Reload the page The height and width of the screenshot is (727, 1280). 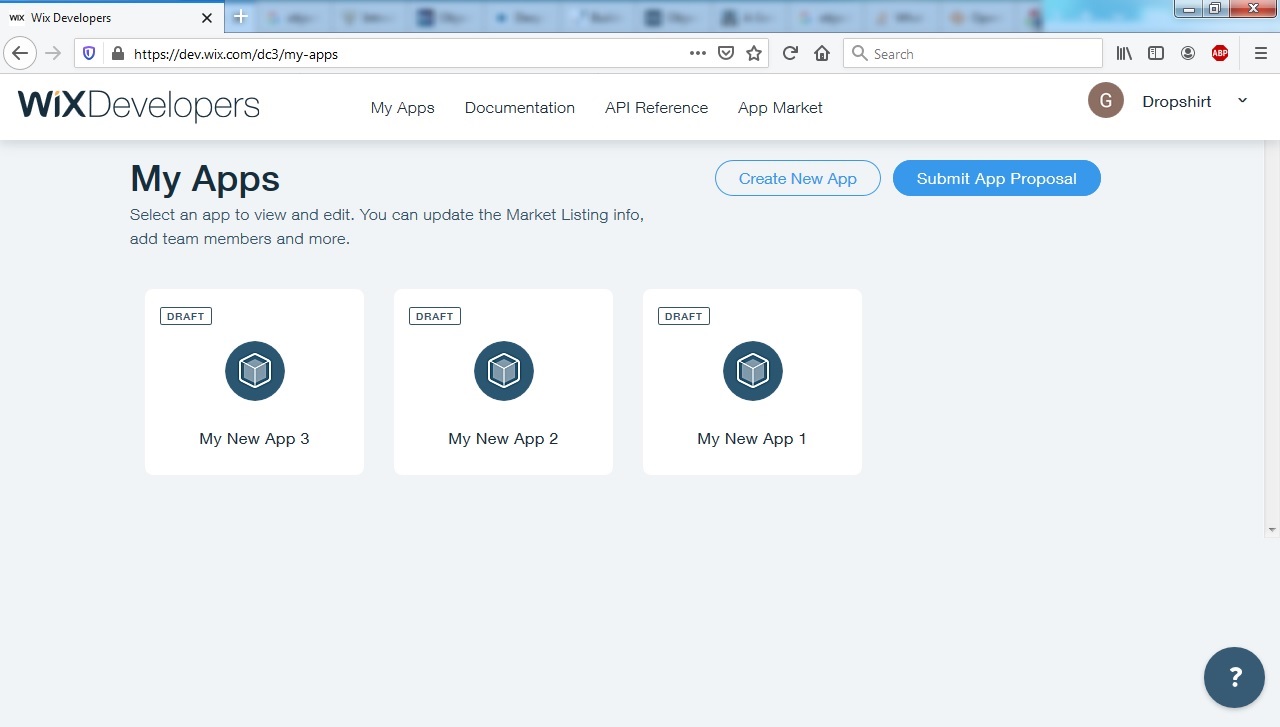(x=790, y=54)
